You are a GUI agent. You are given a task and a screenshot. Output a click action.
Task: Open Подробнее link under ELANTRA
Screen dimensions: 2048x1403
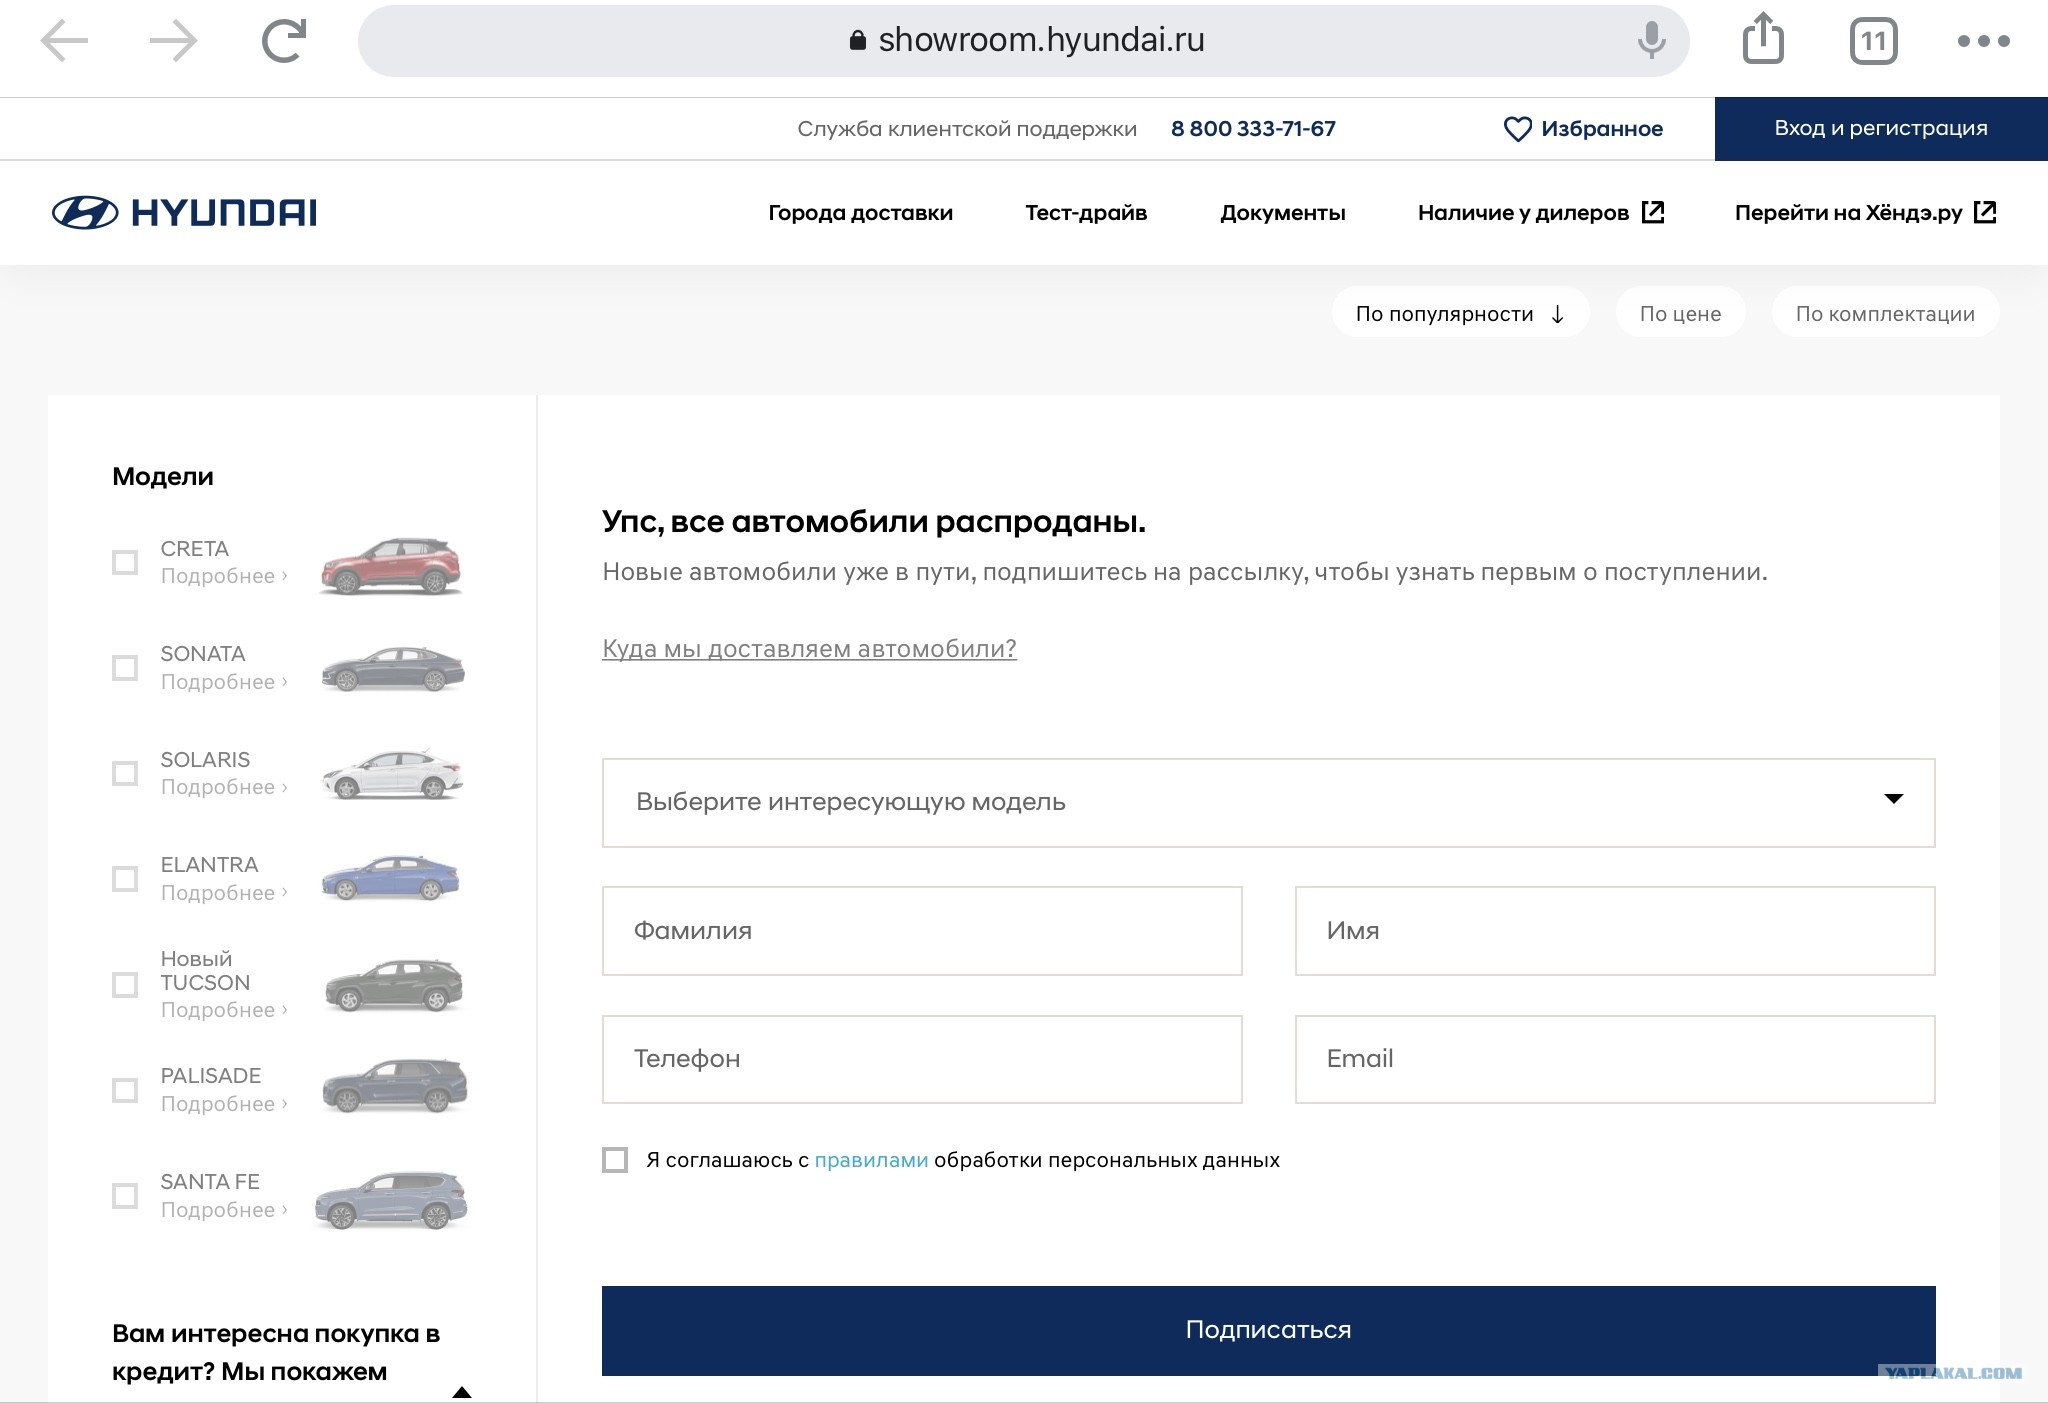224,893
